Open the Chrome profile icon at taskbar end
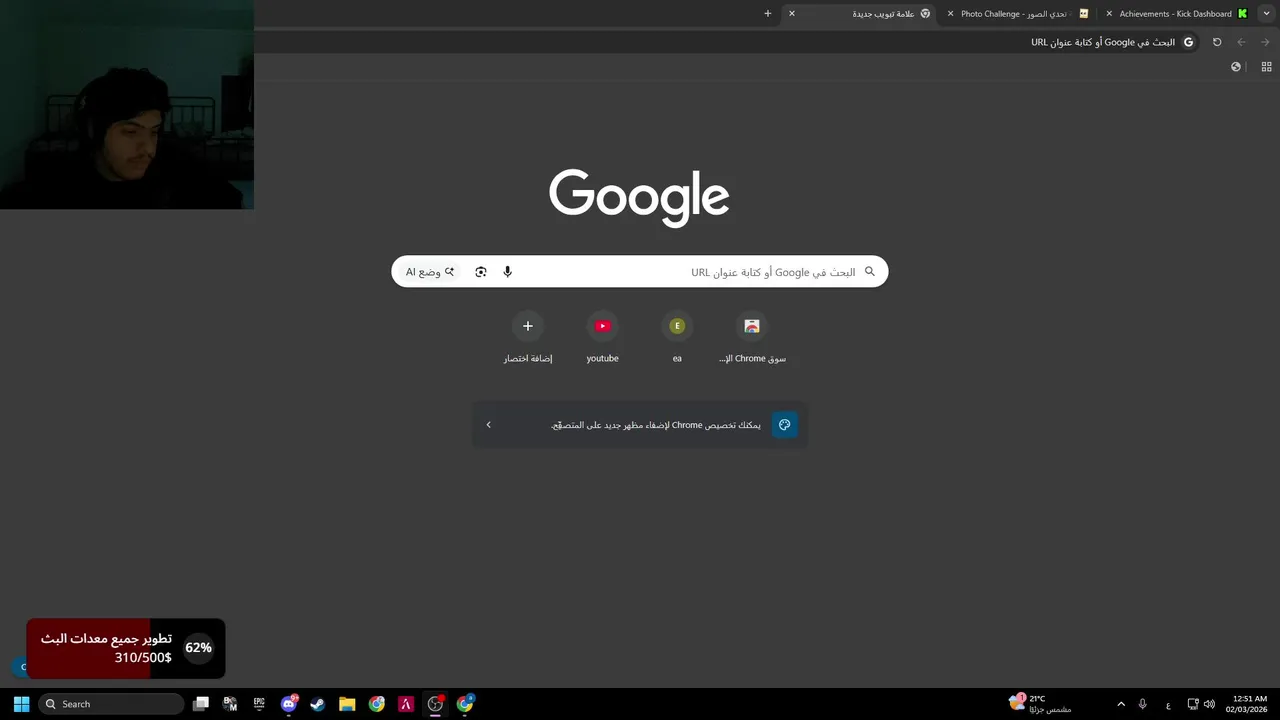This screenshot has width=1280, height=720. 465,704
